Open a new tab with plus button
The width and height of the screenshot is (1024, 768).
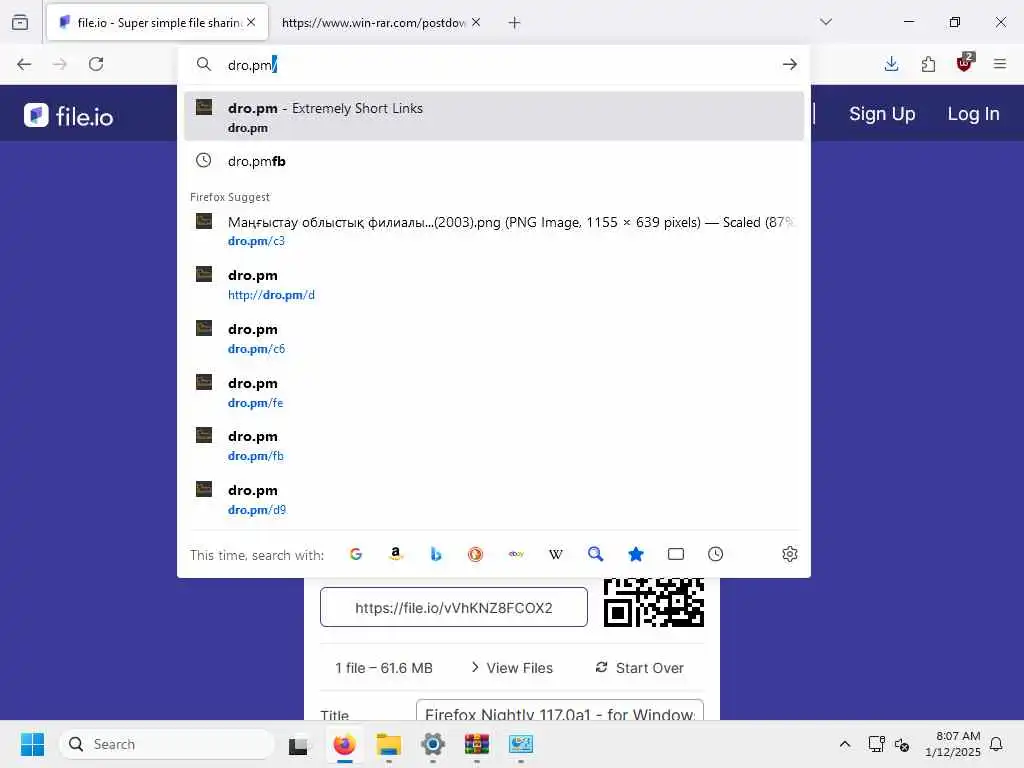[x=515, y=23]
